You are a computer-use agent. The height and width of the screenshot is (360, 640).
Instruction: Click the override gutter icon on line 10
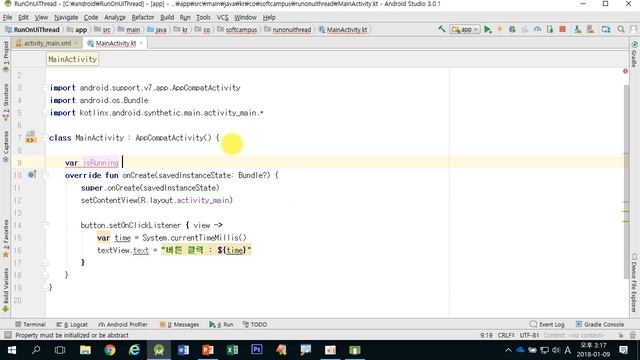32,175
